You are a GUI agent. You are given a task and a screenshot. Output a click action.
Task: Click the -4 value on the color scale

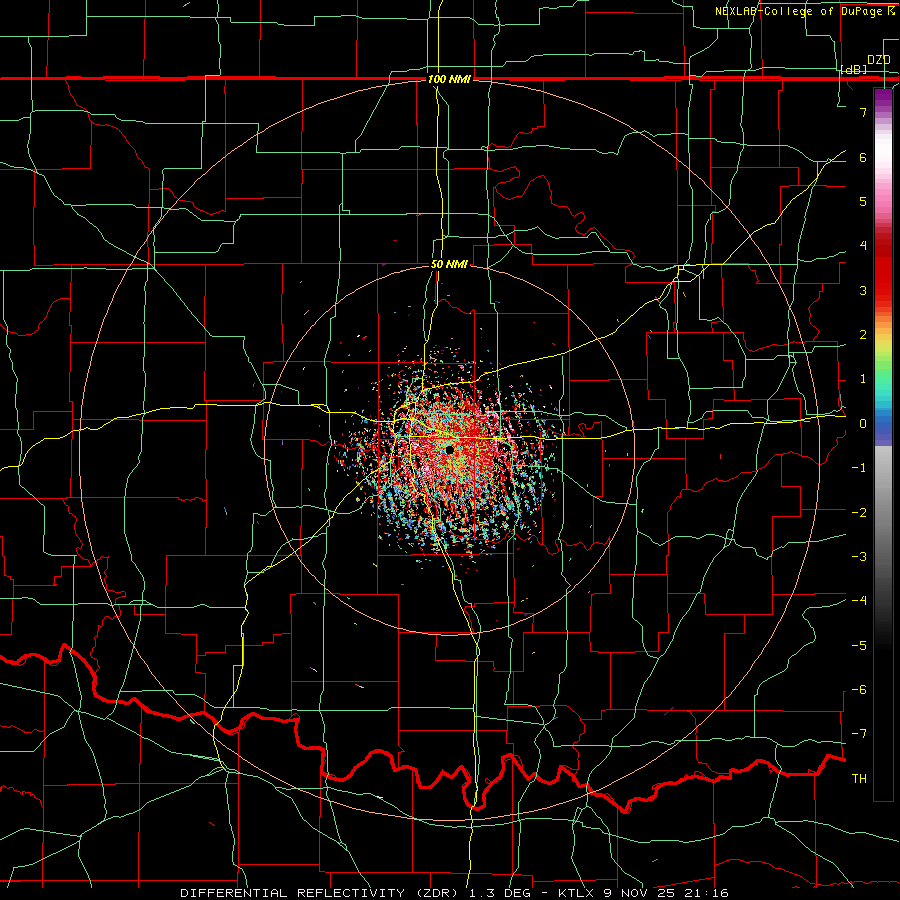859,601
